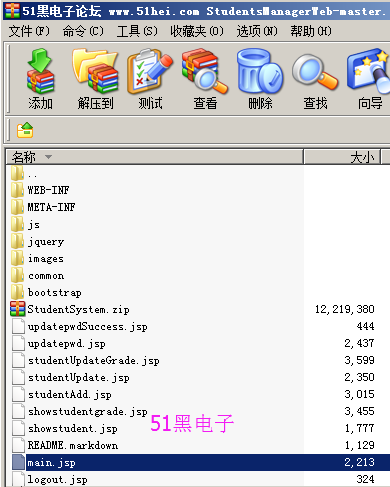Select the logout.jsp file name
The height and width of the screenshot is (487, 390).
coord(58,480)
